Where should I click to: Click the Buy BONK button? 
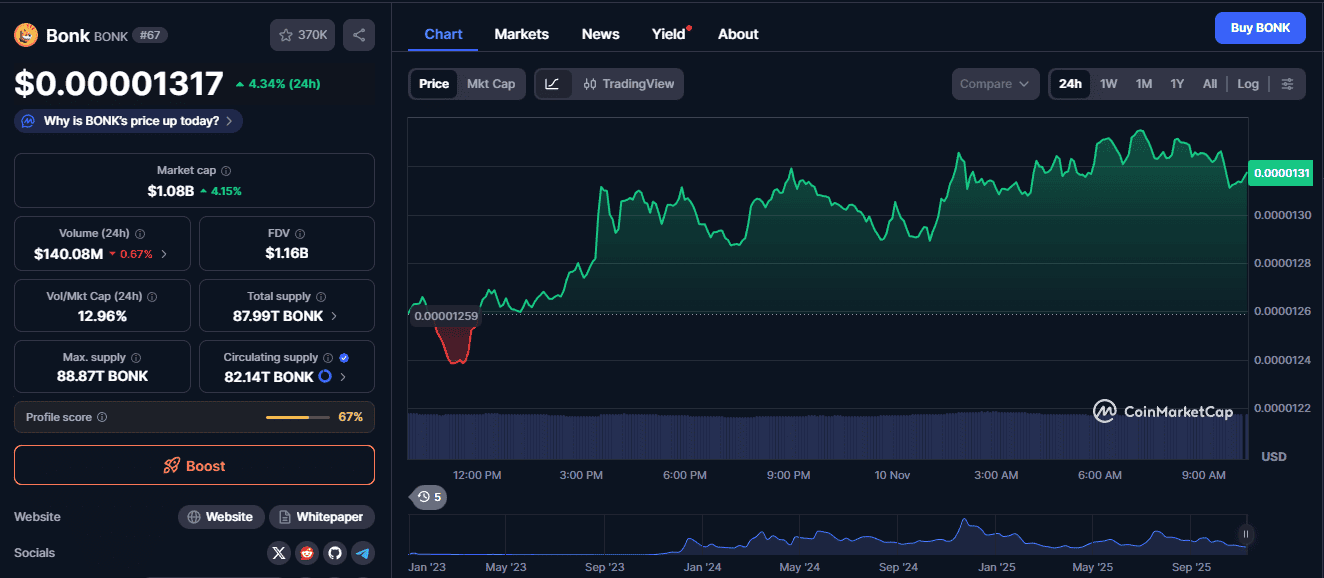[x=1259, y=28]
